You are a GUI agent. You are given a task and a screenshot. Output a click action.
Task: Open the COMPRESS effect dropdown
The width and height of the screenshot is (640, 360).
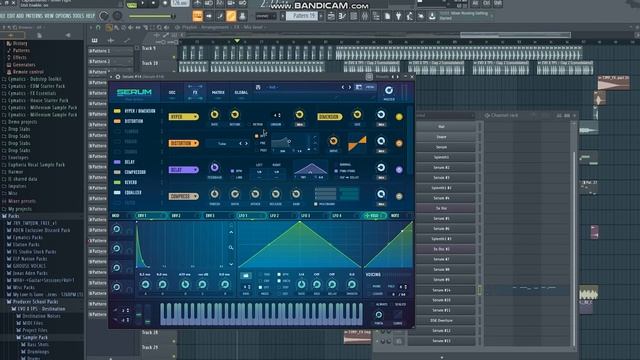[184, 196]
